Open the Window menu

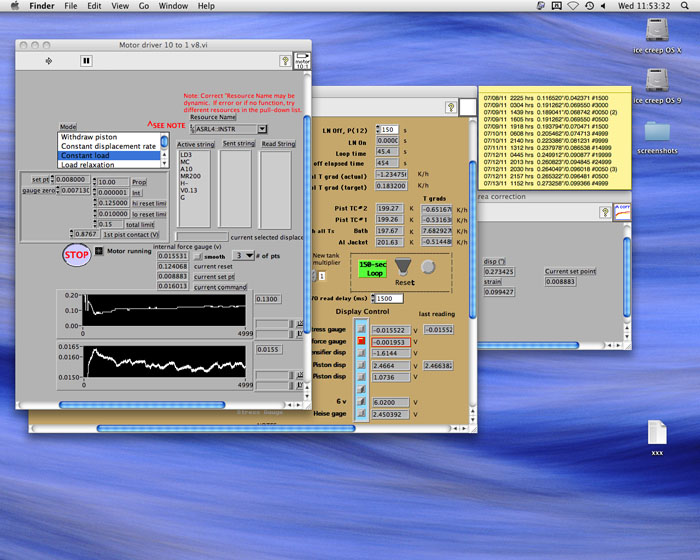pyautogui.click(x=173, y=6)
